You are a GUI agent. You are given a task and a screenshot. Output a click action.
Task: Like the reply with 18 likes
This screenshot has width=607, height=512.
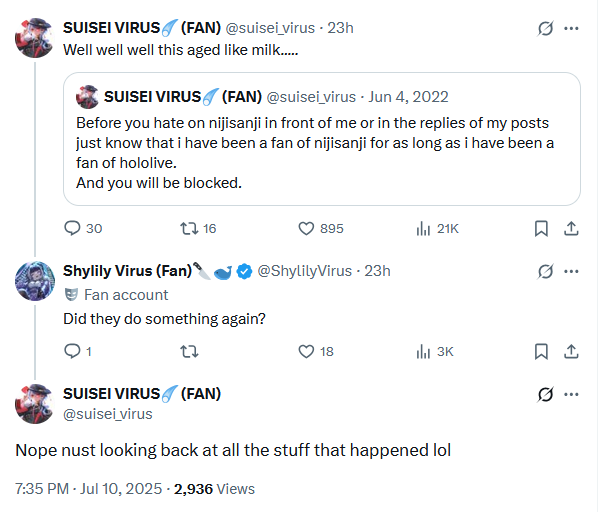[307, 351]
